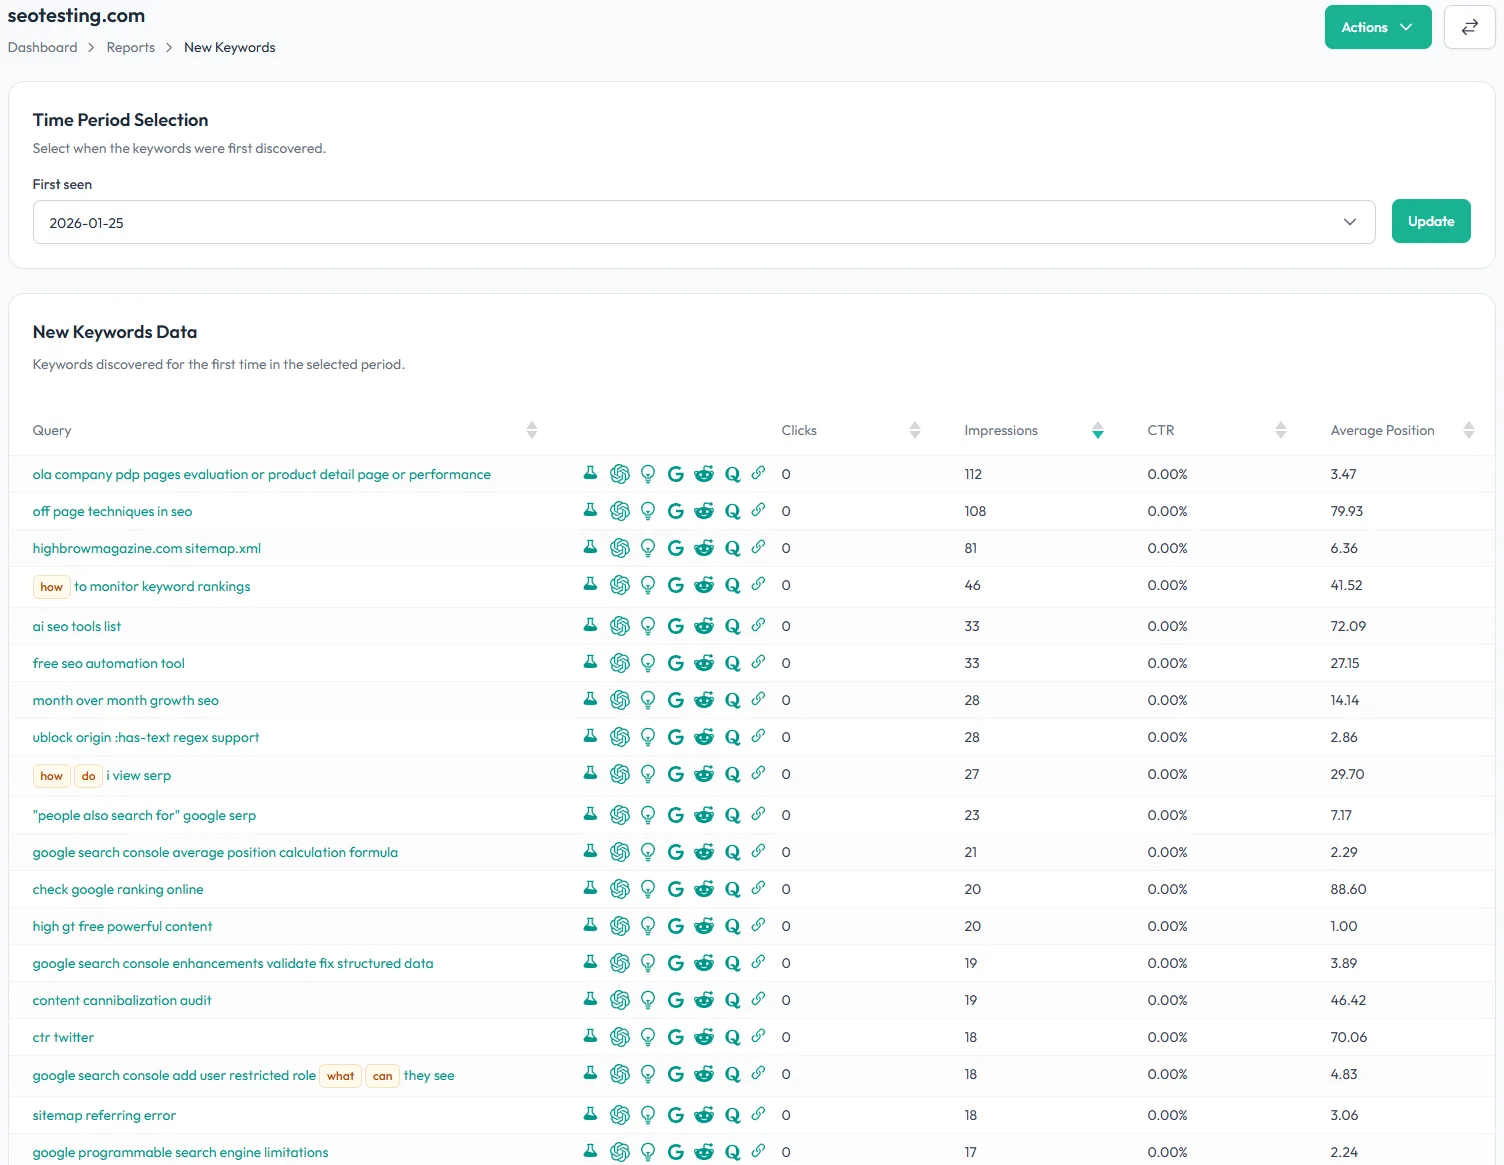Open the Actions dropdown menu

coord(1377,27)
